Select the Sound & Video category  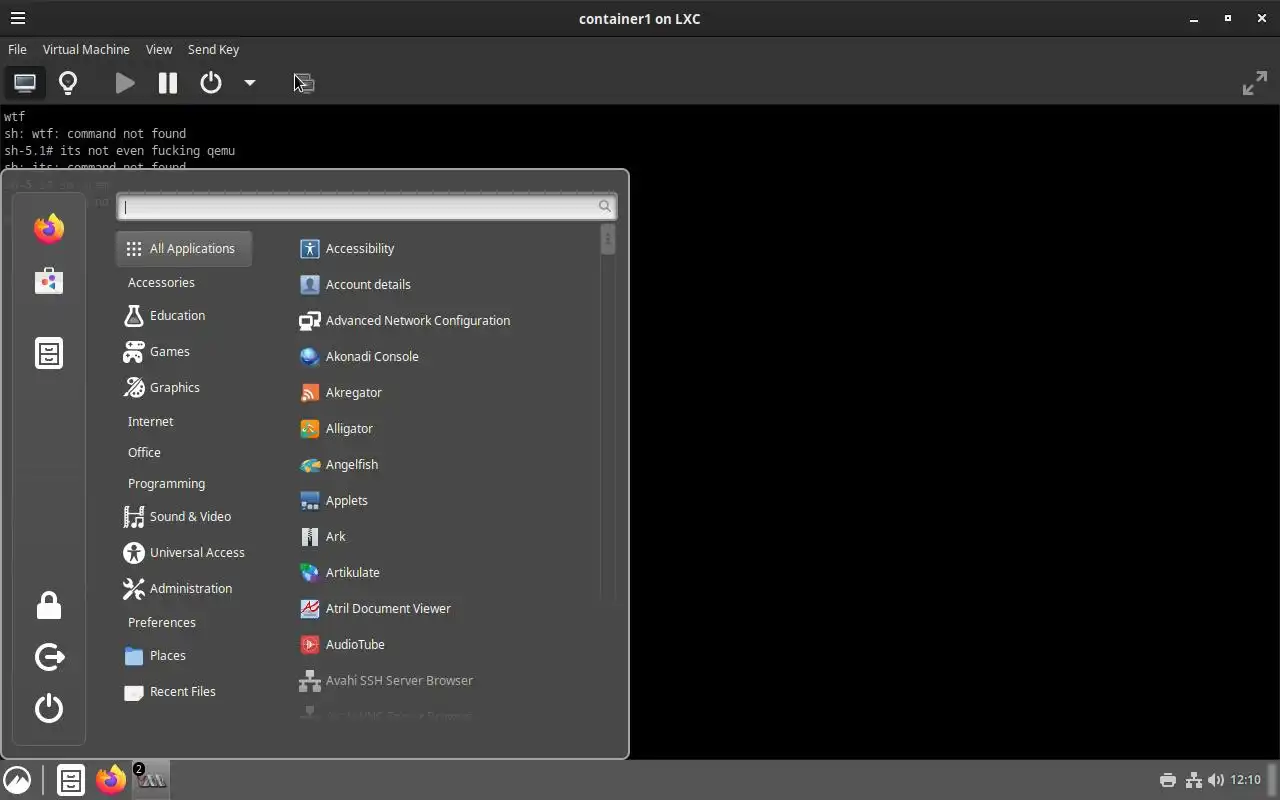click(178, 516)
